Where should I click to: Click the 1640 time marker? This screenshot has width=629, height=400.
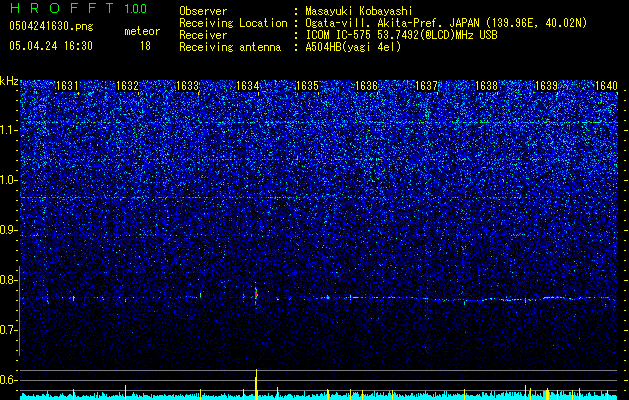coord(607,86)
